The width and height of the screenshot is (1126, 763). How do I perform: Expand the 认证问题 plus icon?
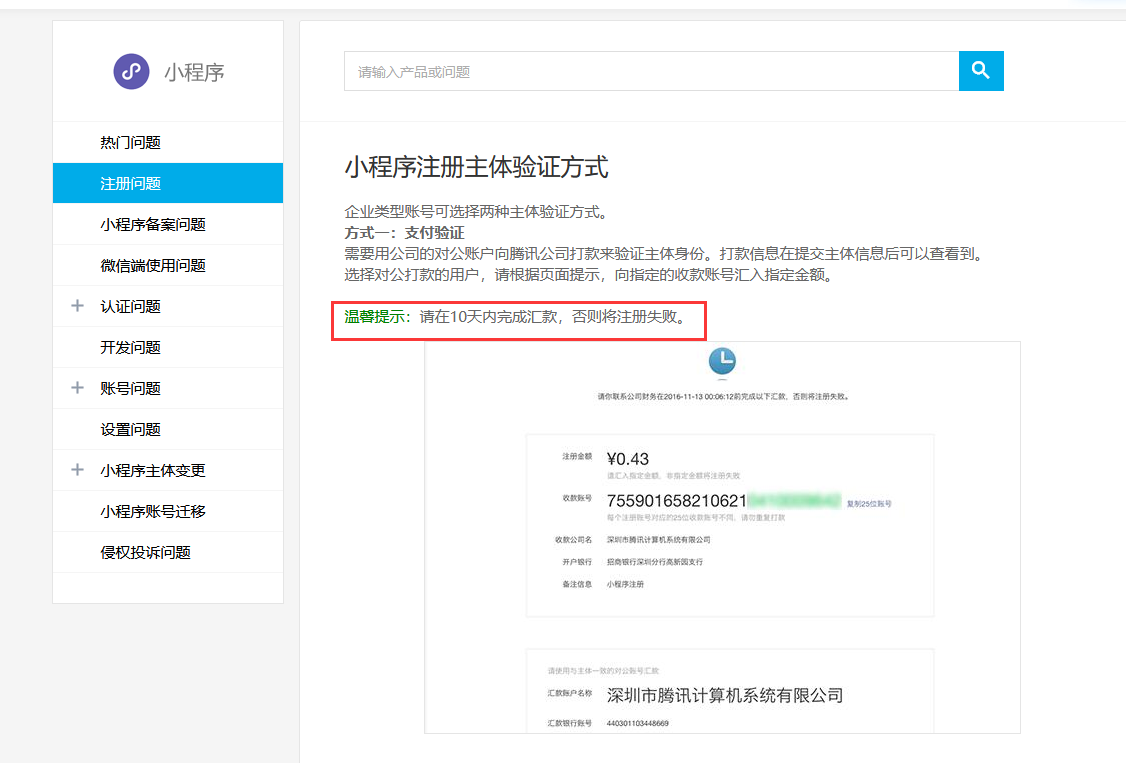(78, 306)
